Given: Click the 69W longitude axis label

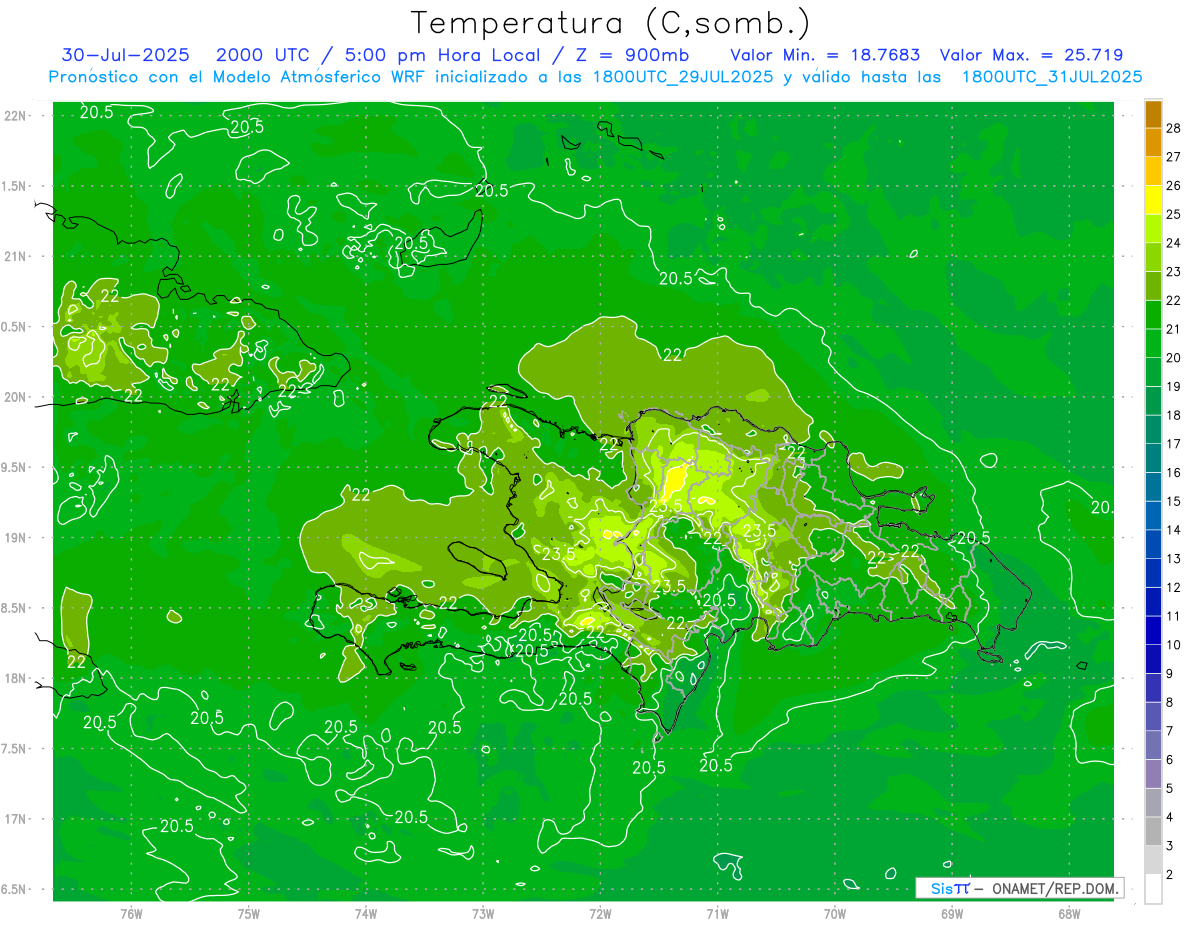Looking at the screenshot, I should tap(951, 913).
